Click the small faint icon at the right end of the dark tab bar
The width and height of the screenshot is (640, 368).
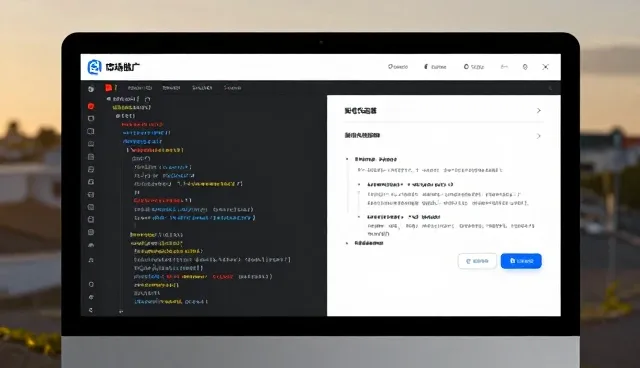click(550, 88)
